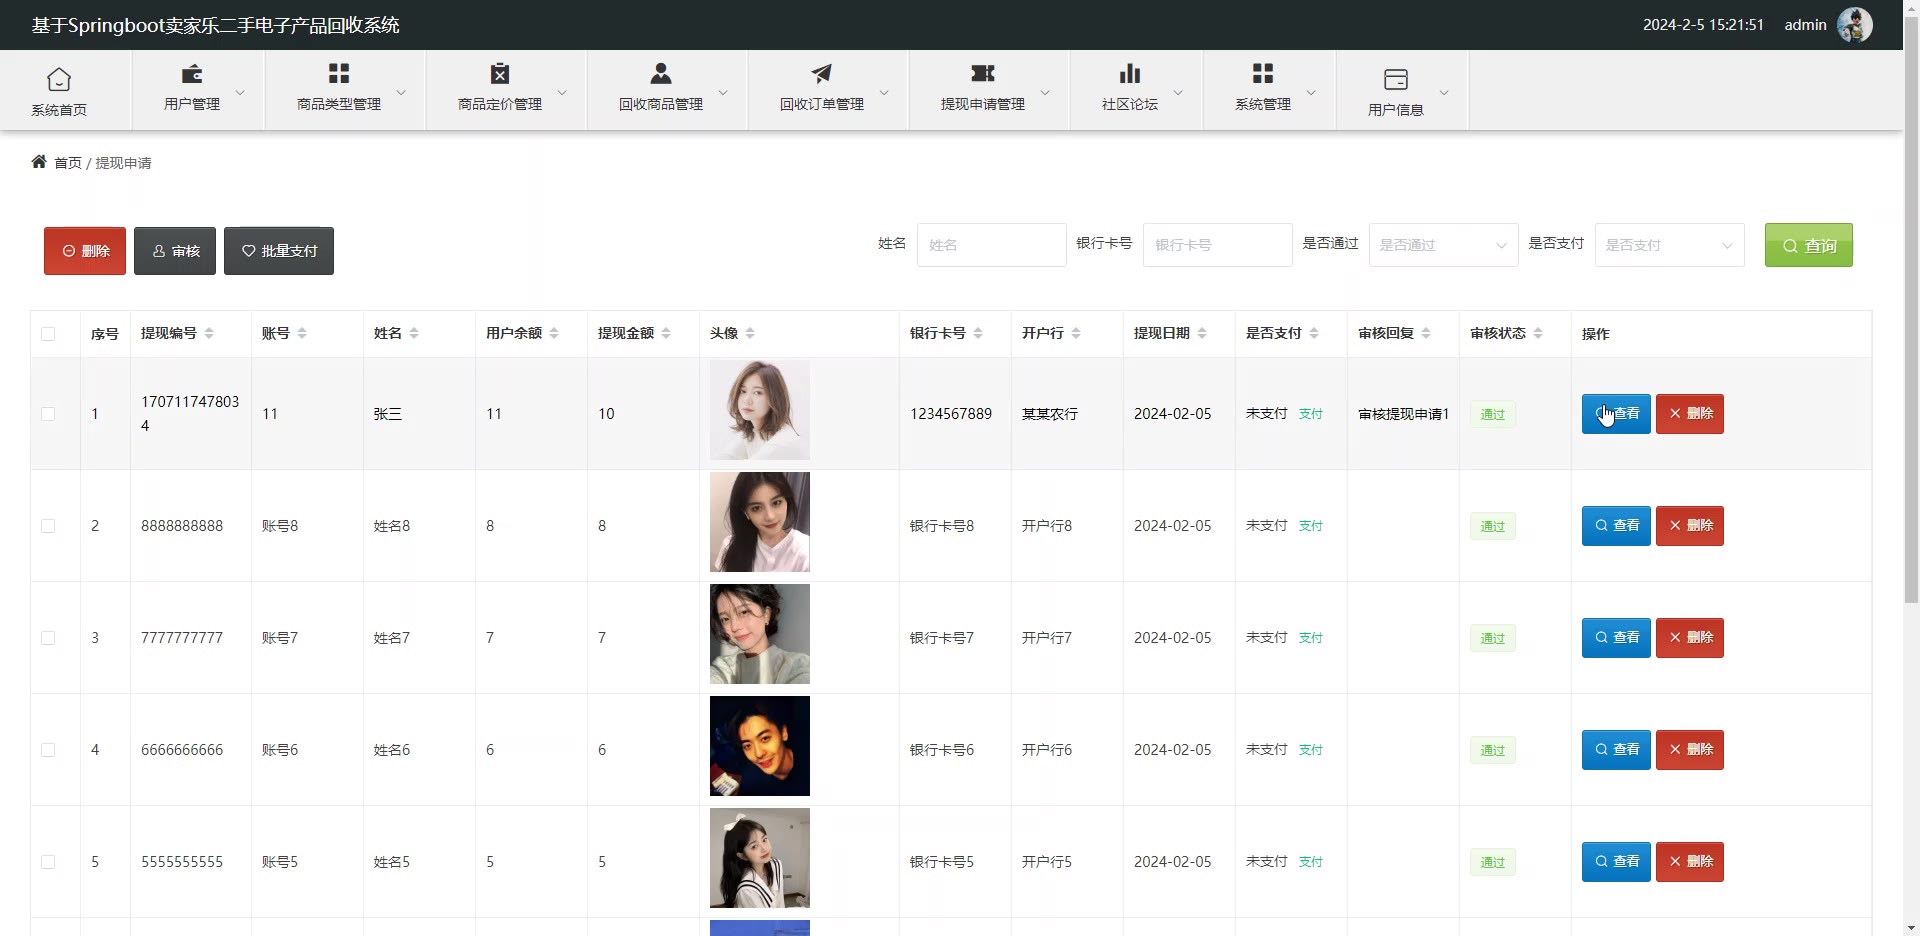Click 通过 status tag for 姓名8
Image resolution: width=1920 pixels, height=936 pixels.
point(1492,526)
